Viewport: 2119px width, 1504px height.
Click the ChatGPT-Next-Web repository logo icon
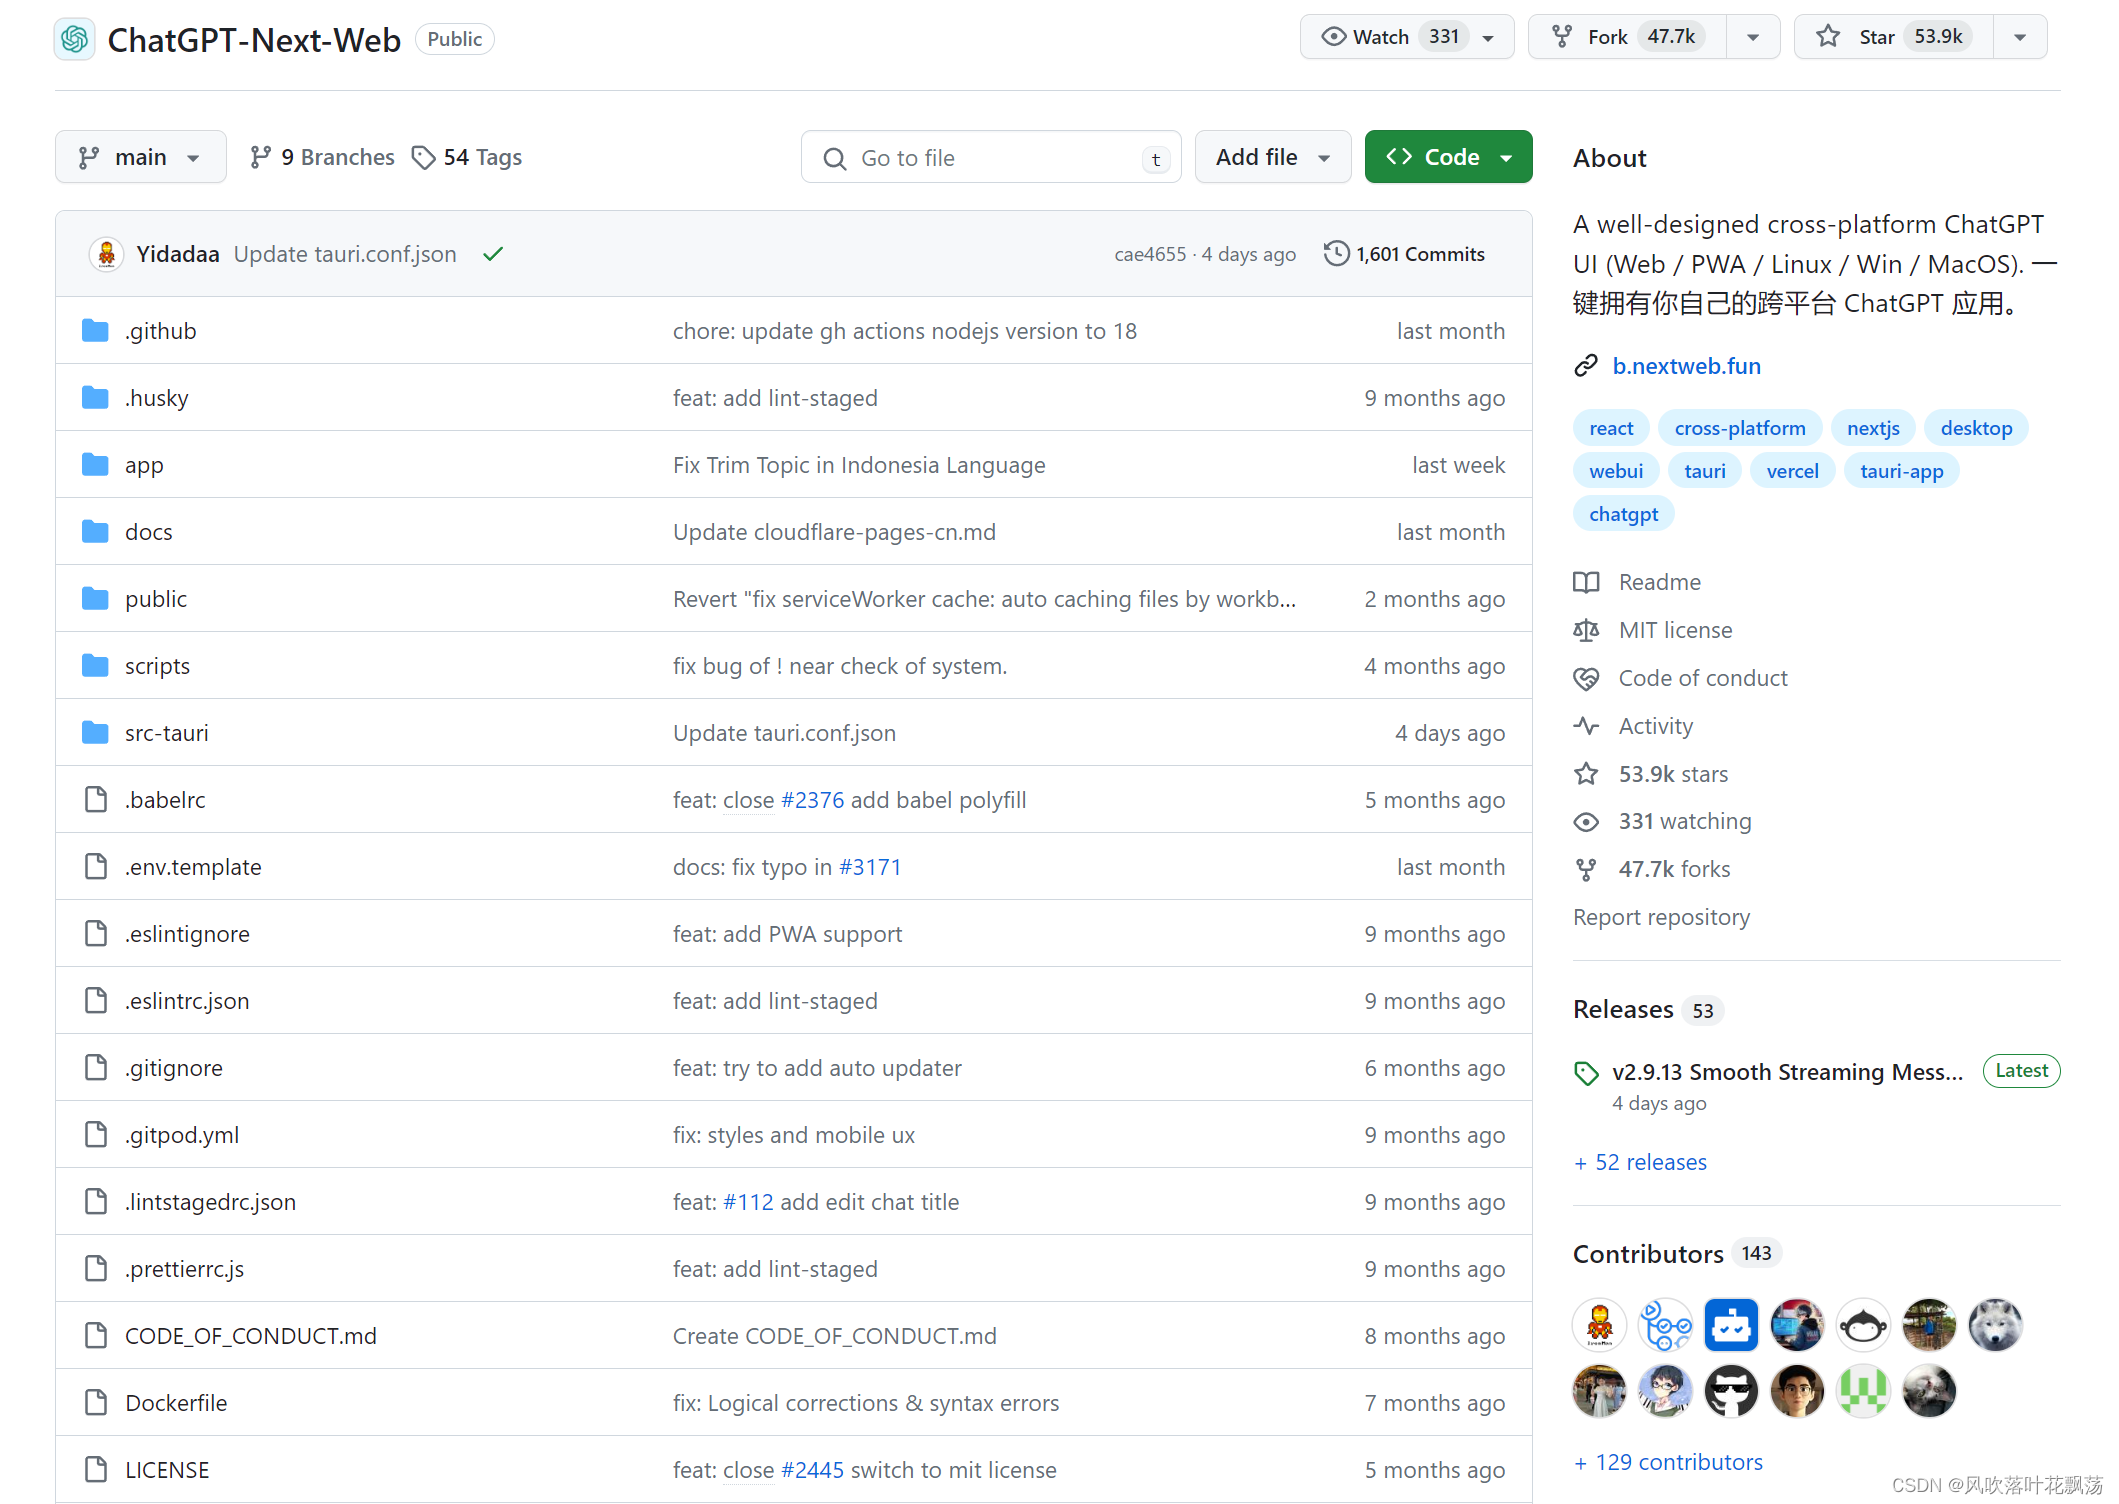74,39
